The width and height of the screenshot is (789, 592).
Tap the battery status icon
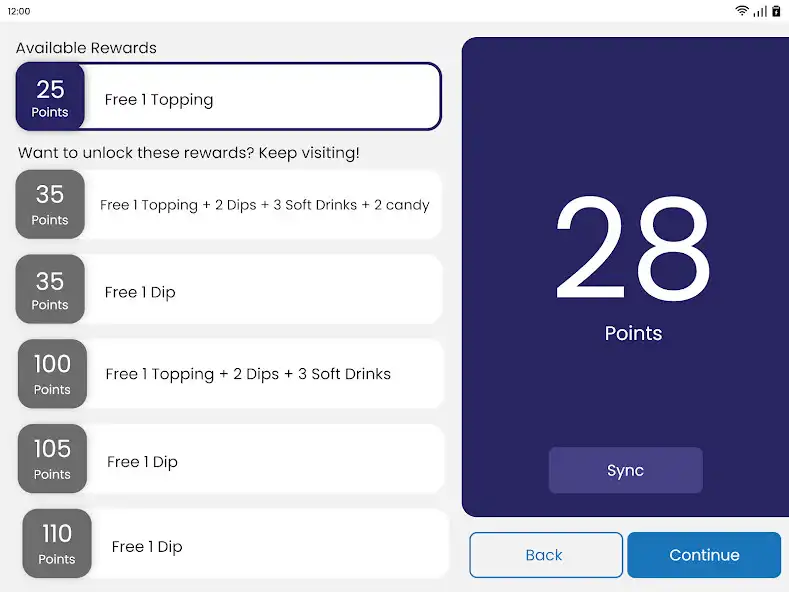[x=776, y=11]
